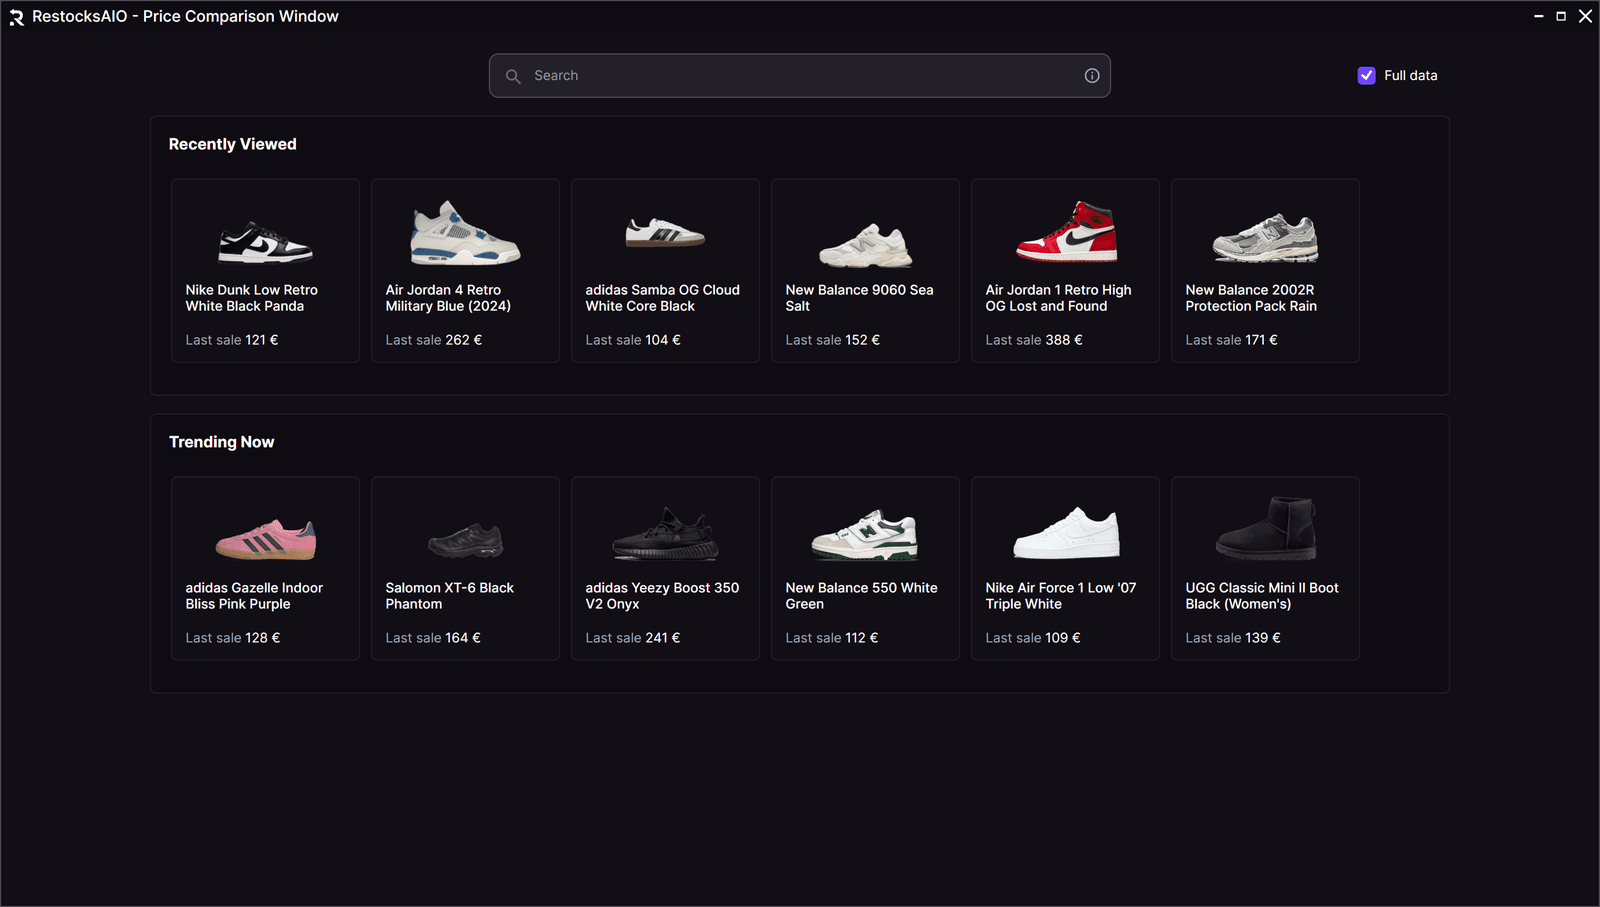Click the search magnifier icon
This screenshot has height=907, width=1600.
pos(513,76)
